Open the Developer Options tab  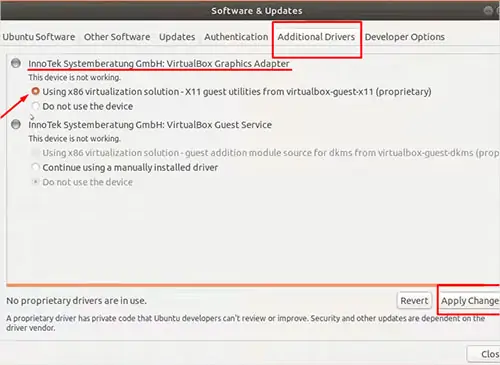[x=405, y=37]
